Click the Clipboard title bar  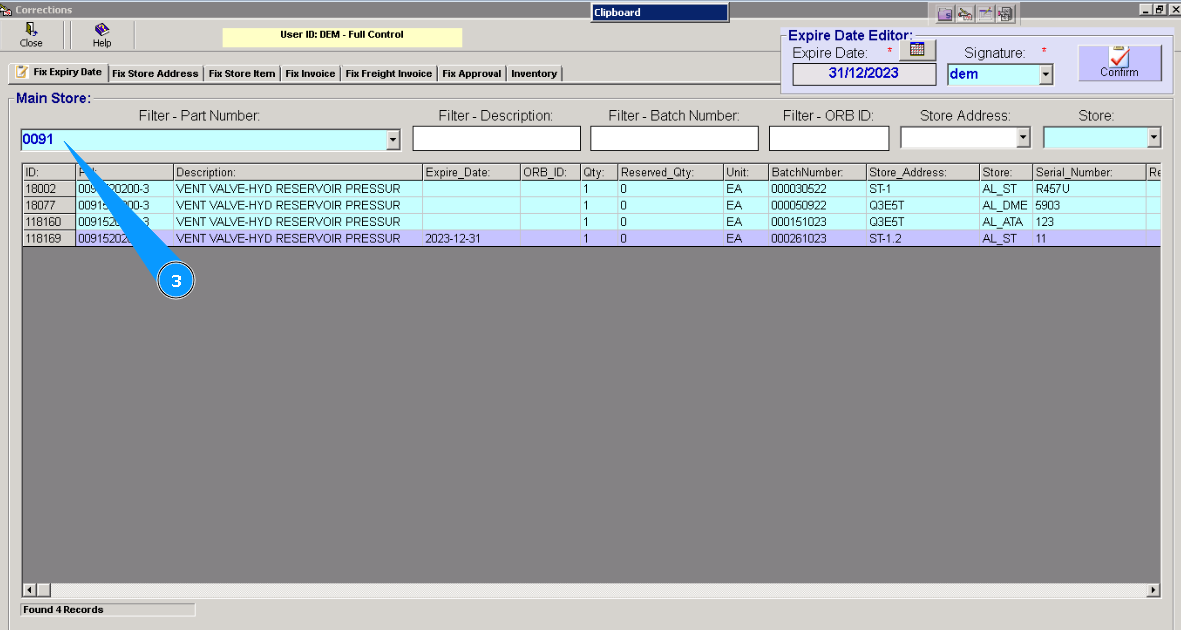point(660,12)
